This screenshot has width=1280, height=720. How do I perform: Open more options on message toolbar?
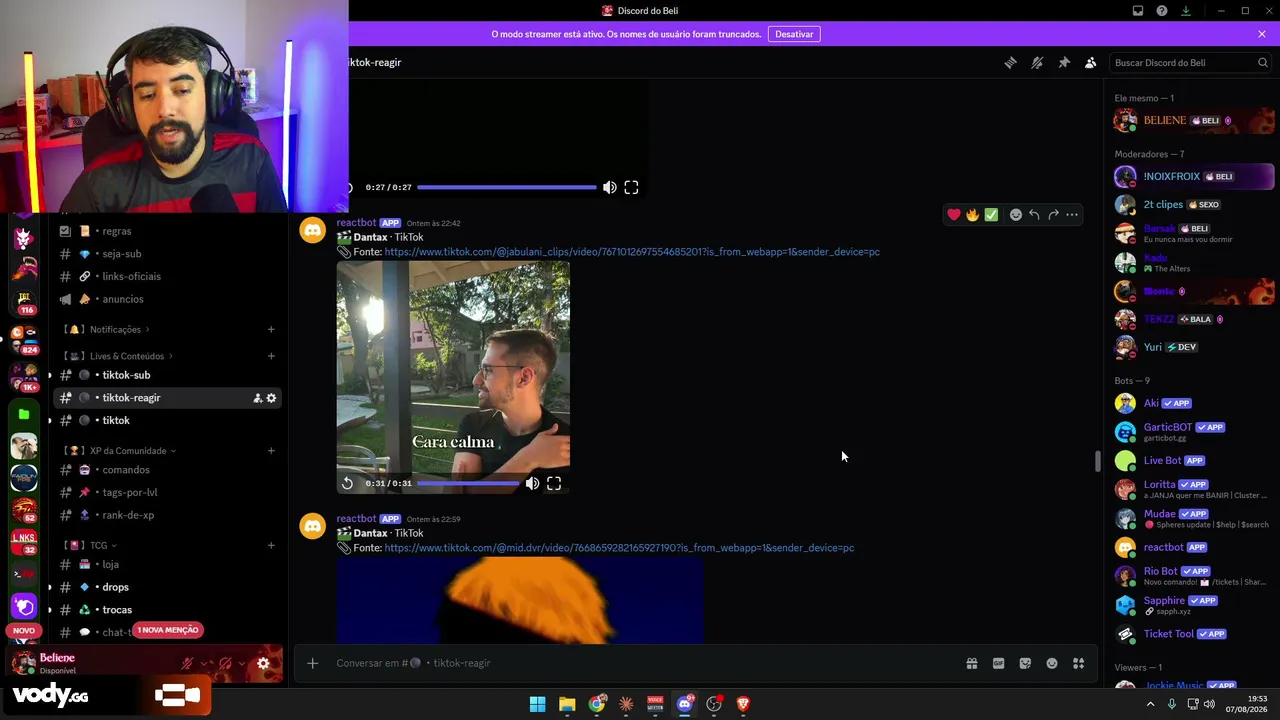coord(1072,215)
